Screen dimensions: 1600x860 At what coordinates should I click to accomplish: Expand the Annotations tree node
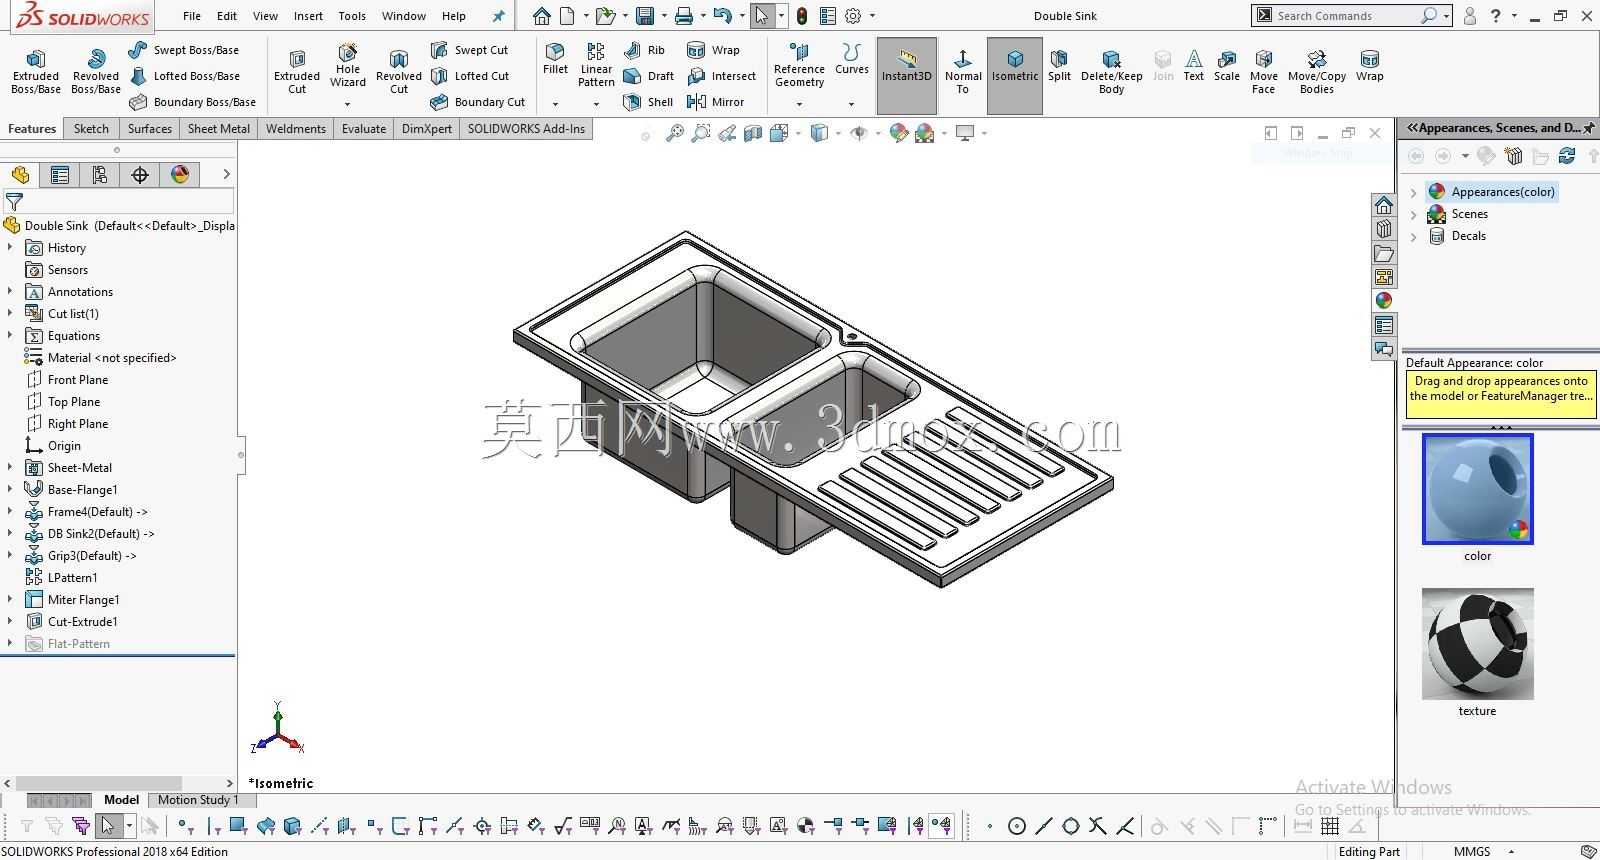[10, 292]
